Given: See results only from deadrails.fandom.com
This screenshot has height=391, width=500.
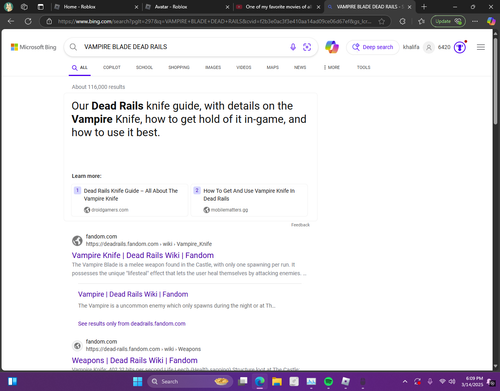Looking at the screenshot, I should coord(132,324).
